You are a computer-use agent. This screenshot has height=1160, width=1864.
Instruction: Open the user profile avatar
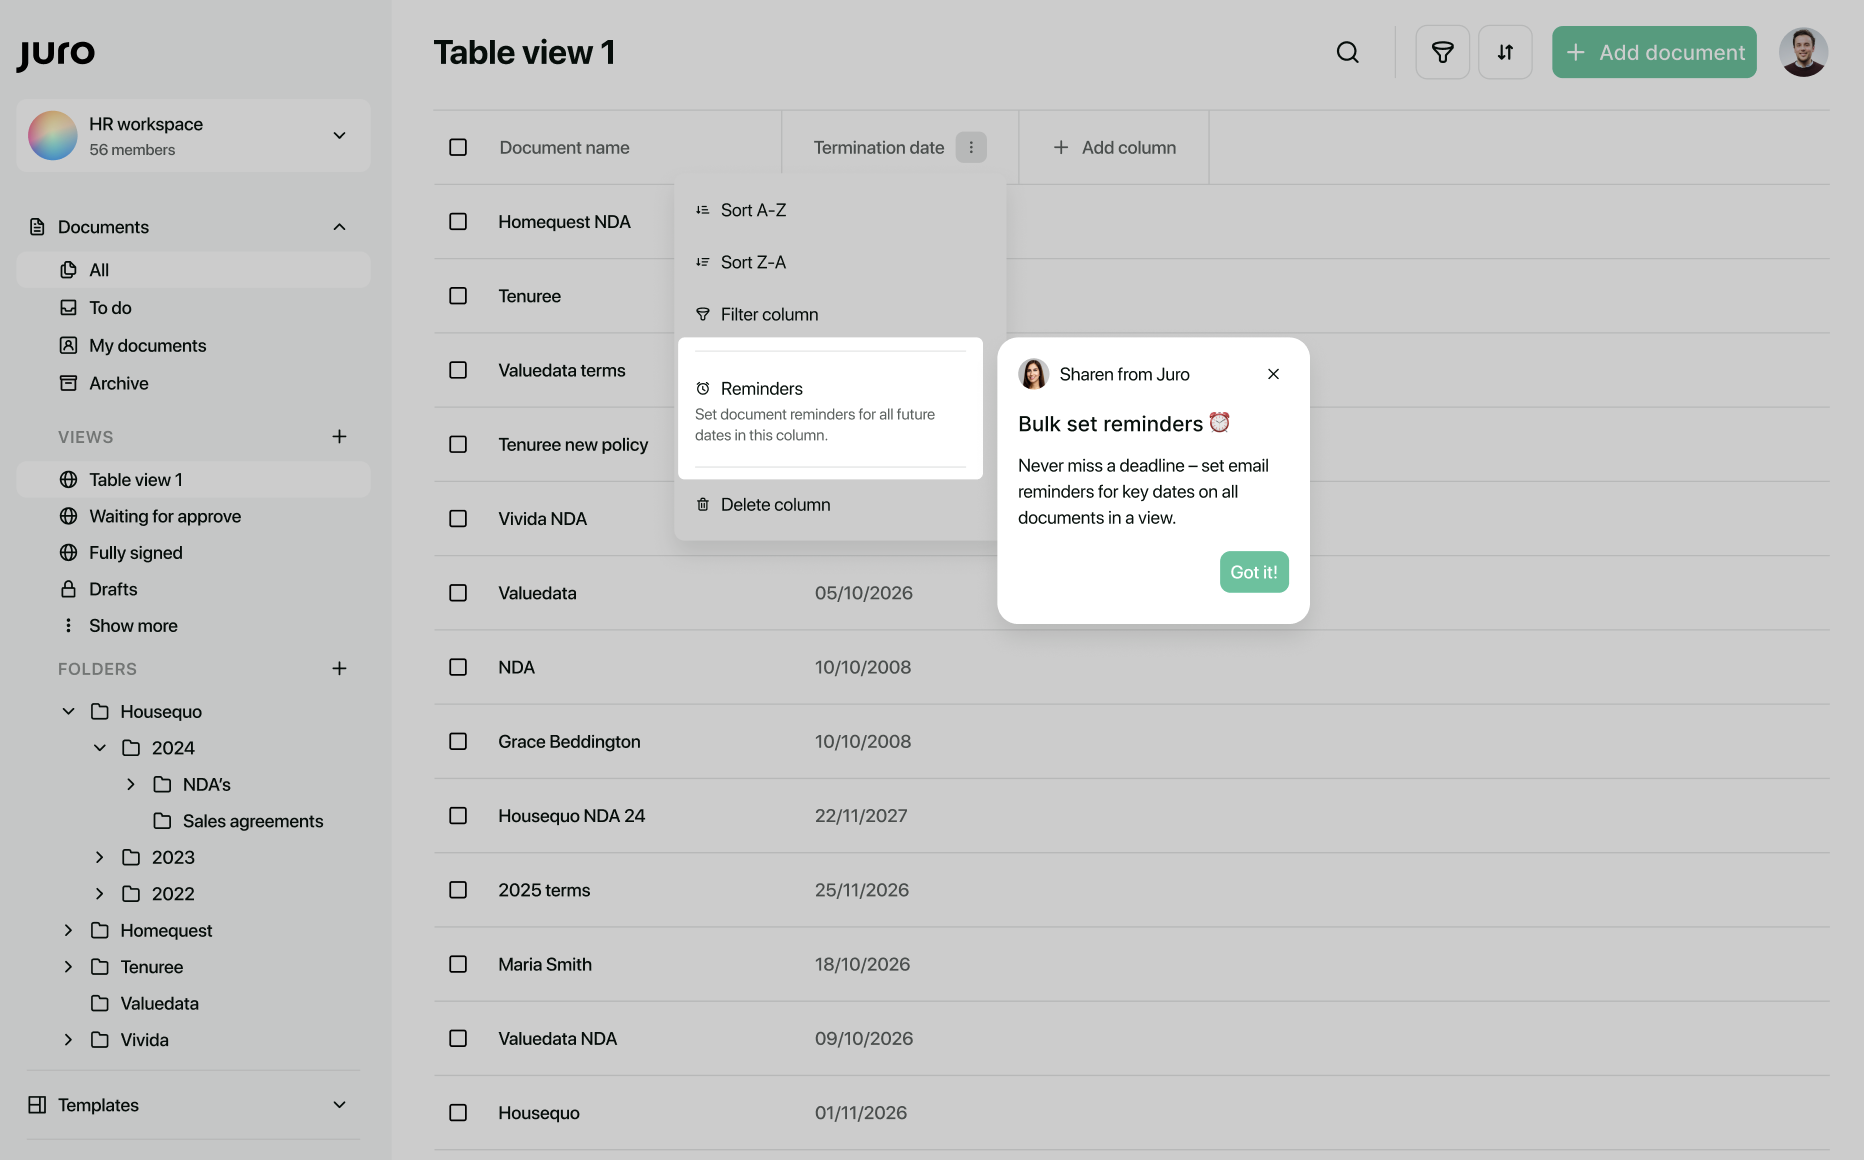[1803, 52]
